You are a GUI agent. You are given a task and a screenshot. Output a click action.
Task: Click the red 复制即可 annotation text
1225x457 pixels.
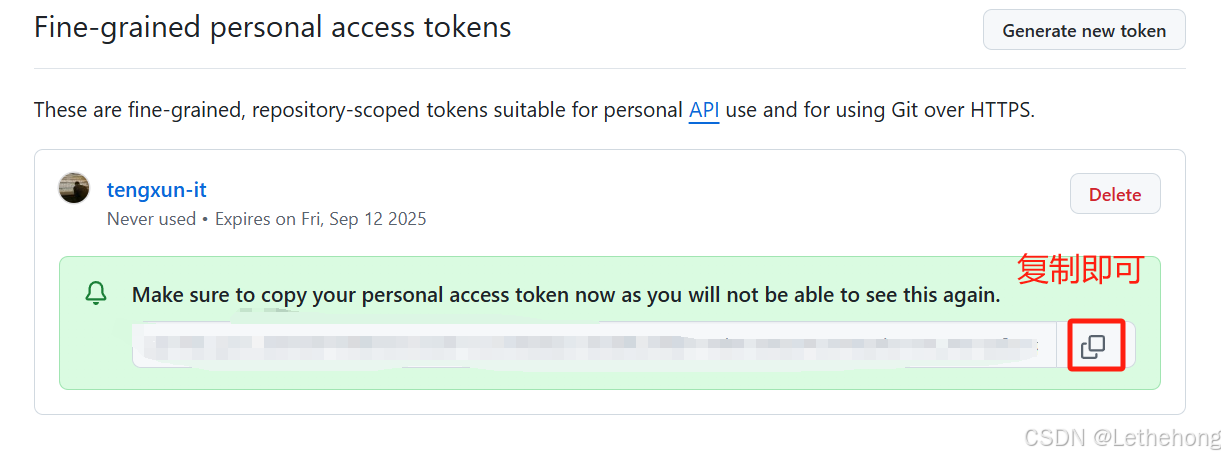click(1079, 270)
